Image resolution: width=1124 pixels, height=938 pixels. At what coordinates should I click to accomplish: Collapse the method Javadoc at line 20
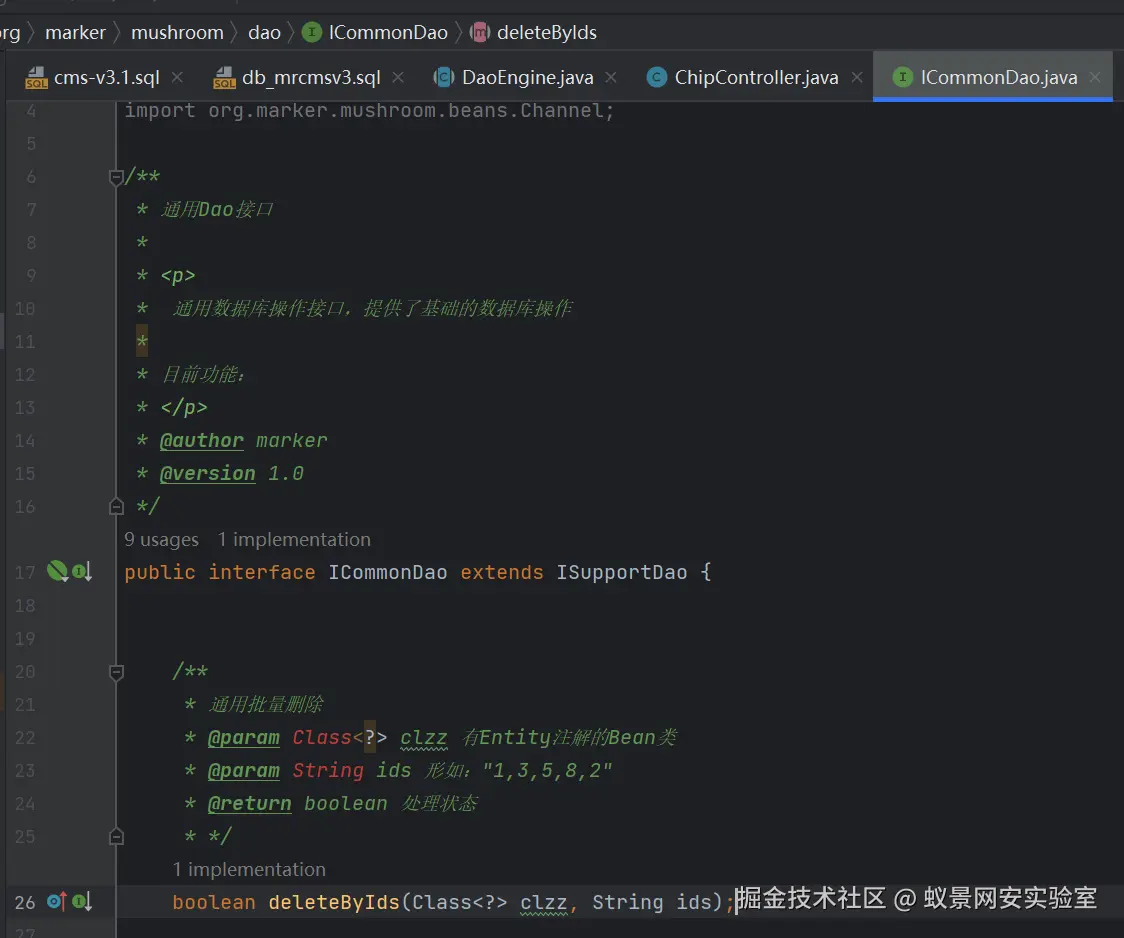tap(116, 672)
